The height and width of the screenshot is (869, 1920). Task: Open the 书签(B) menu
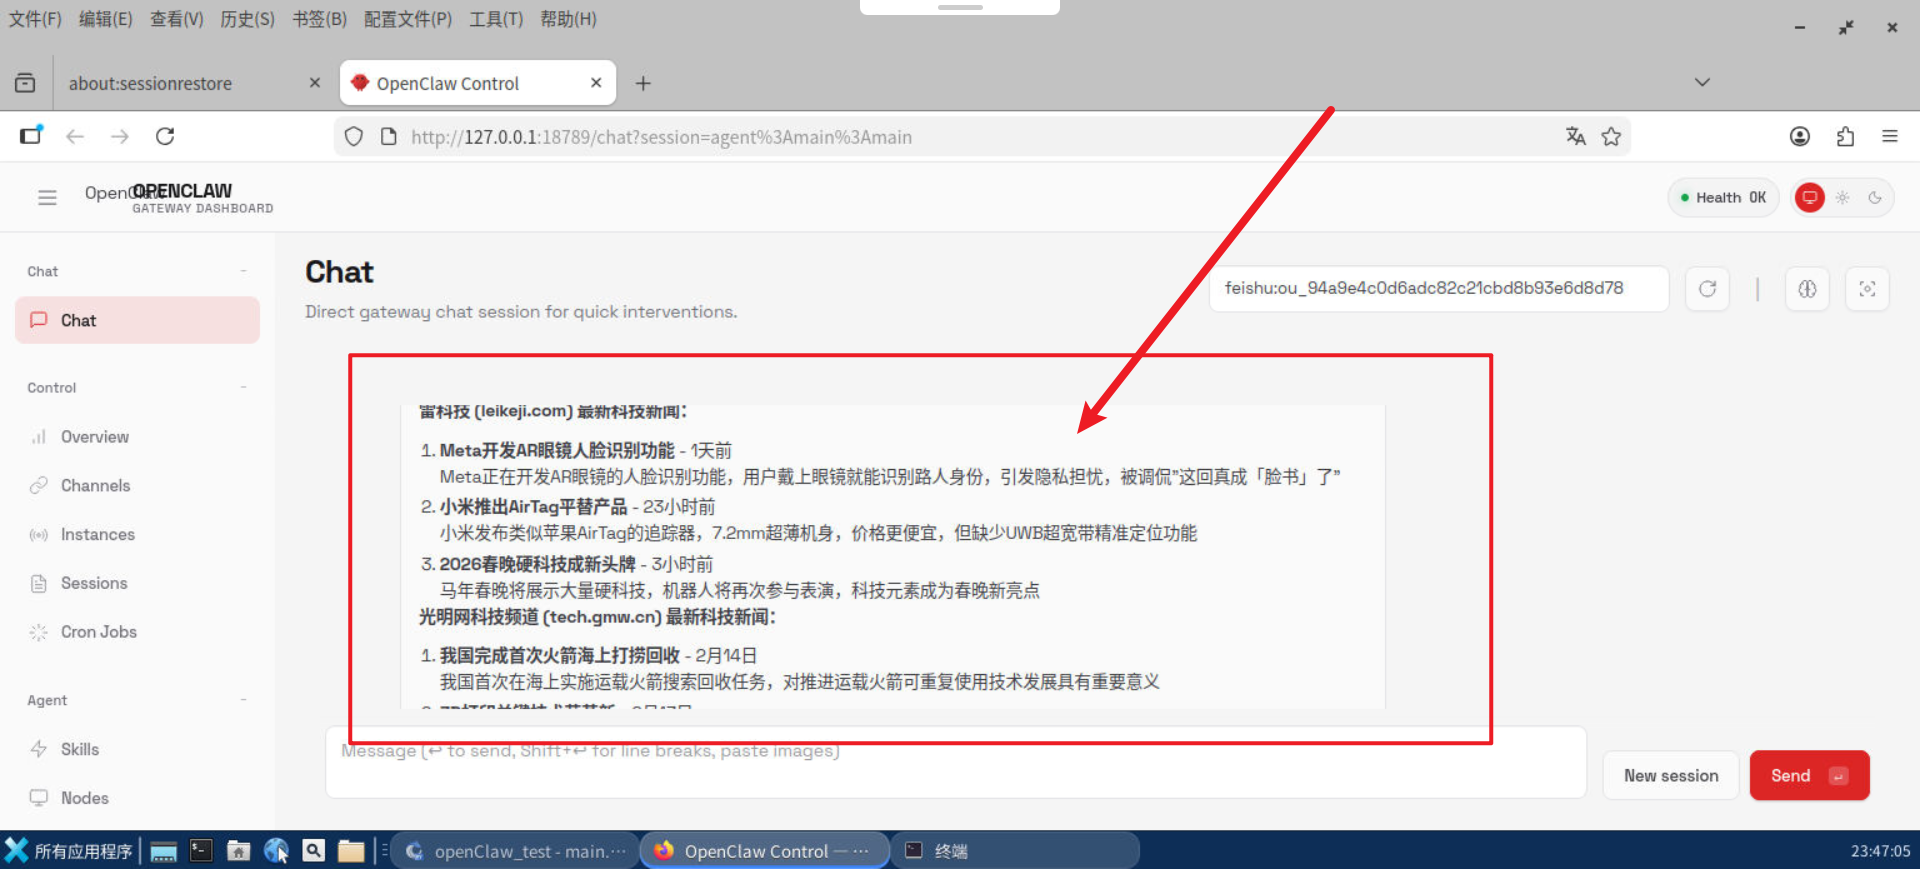tap(320, 19)
